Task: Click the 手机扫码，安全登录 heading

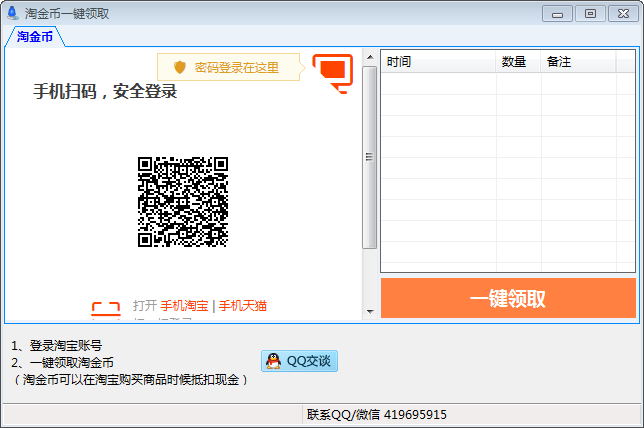Action: coord(105,91)
